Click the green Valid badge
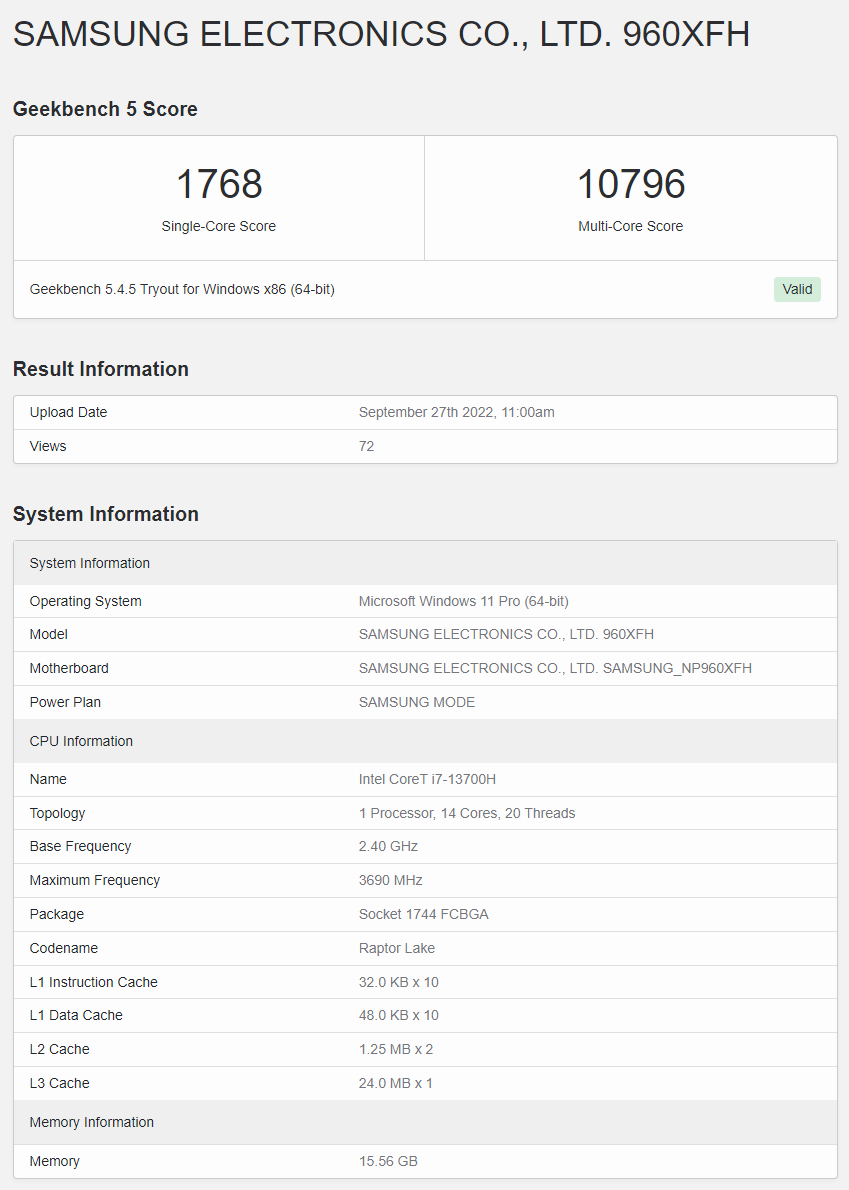 pos(796,289)
